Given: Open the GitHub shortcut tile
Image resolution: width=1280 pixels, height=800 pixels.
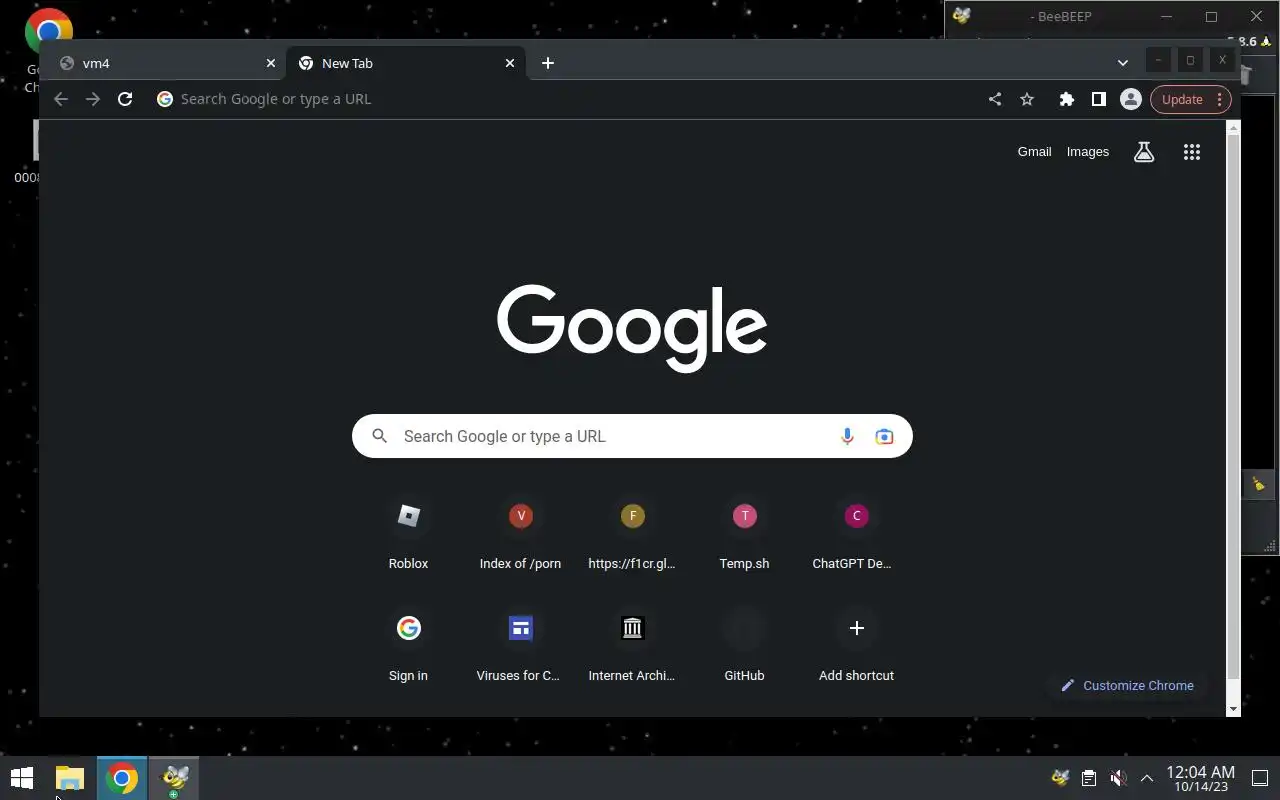Looking at the screenshot, I should tap(744, 647).
